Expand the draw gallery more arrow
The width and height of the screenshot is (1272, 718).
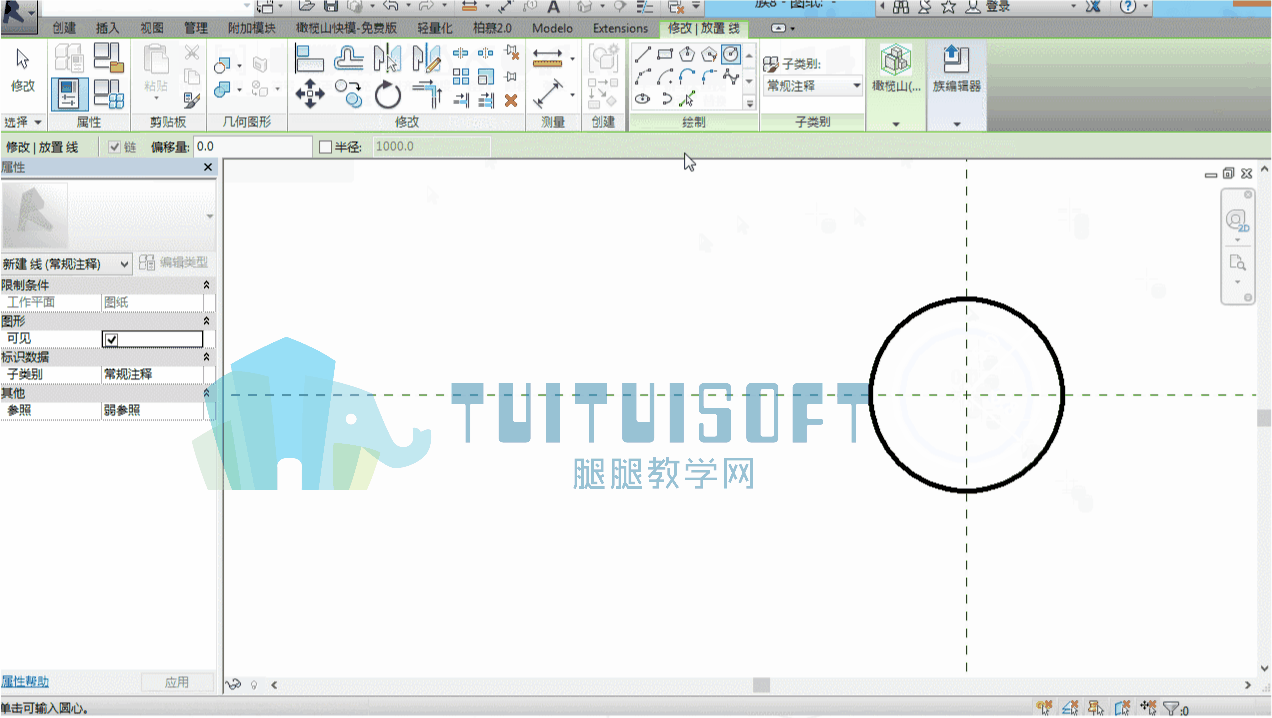pyautogui.click(x=749, y=102)
